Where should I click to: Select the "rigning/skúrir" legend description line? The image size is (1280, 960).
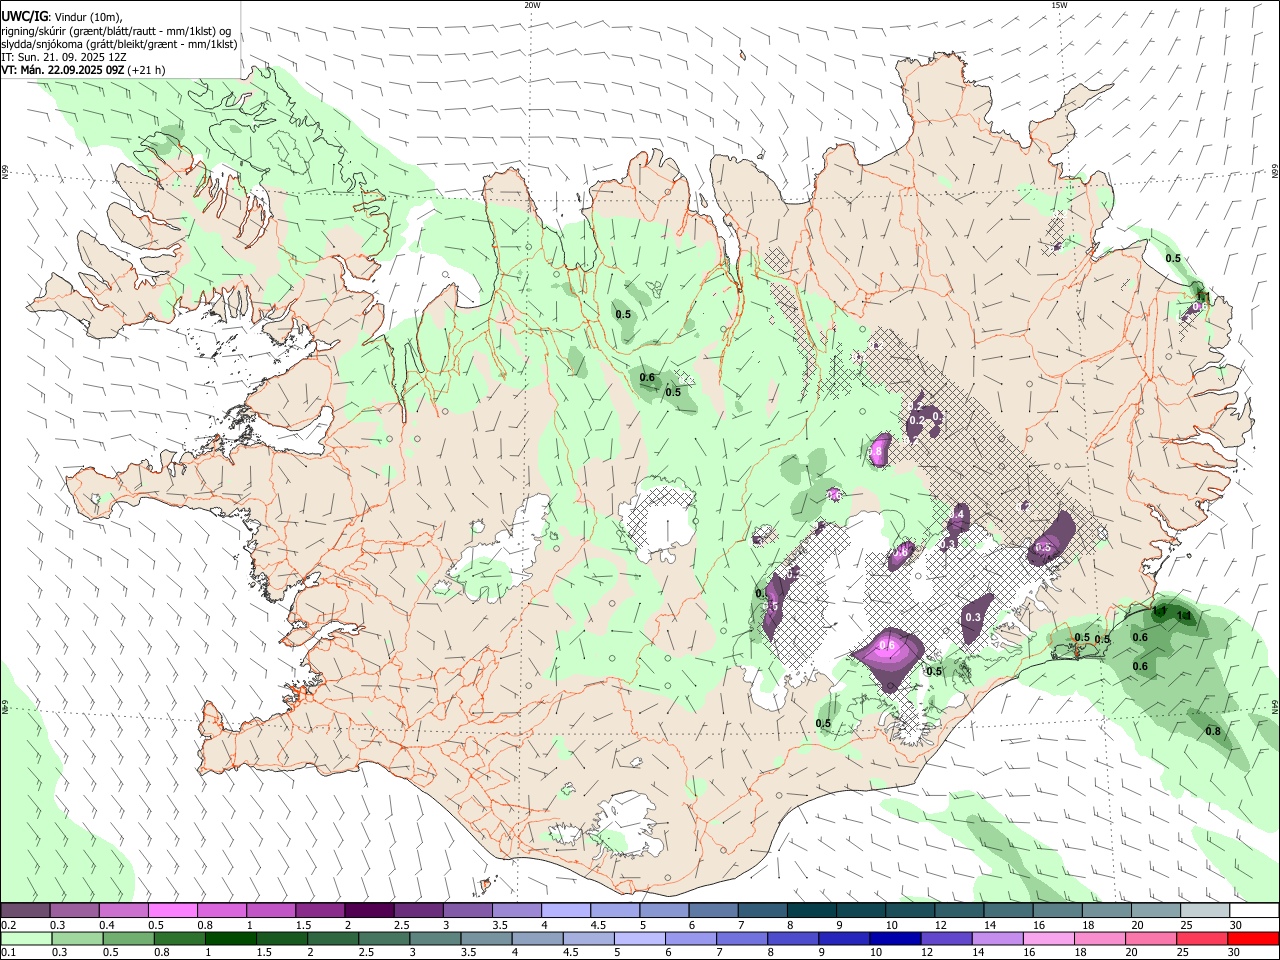[116, 31]
